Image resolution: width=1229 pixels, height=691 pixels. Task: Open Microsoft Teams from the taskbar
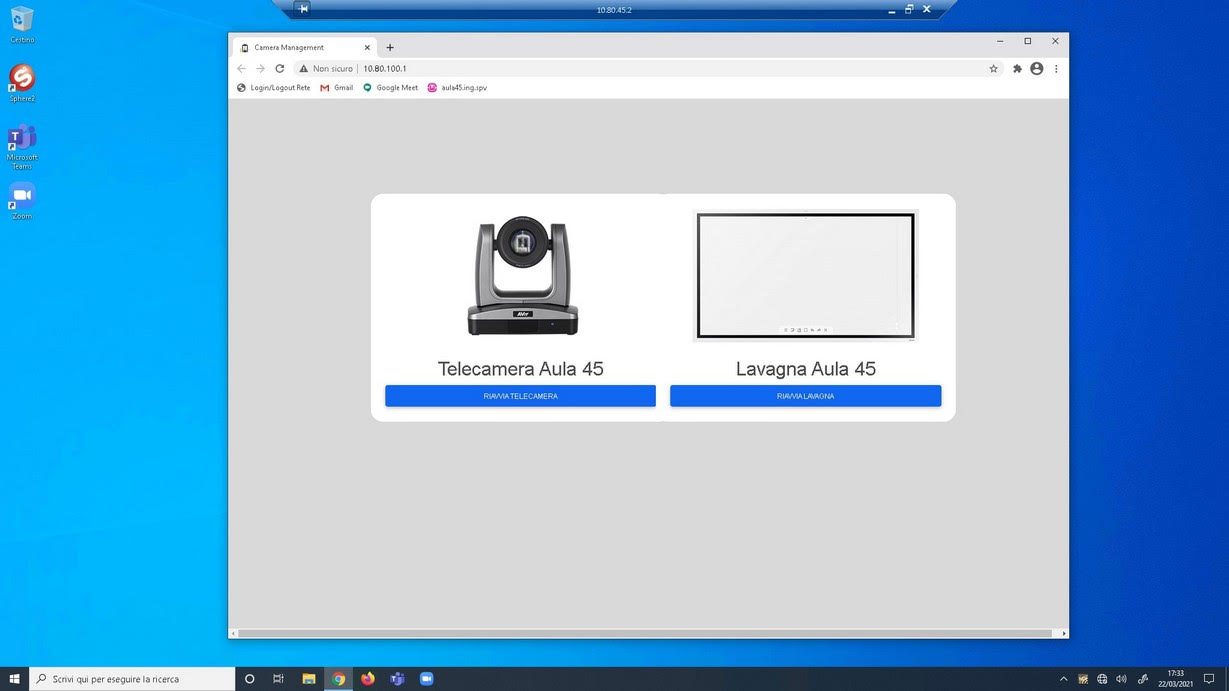(x=397, y=679)
